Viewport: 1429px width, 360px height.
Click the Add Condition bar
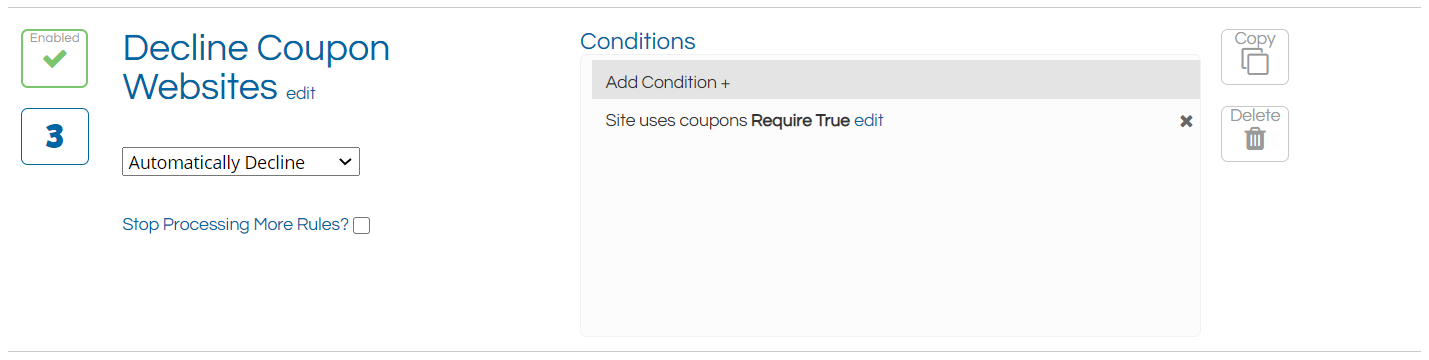pyautogui.click(x=896, y=81)
